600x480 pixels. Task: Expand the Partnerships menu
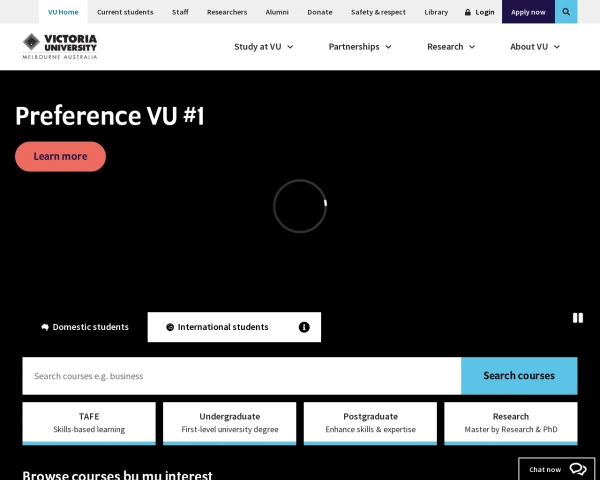pos(360,47)
